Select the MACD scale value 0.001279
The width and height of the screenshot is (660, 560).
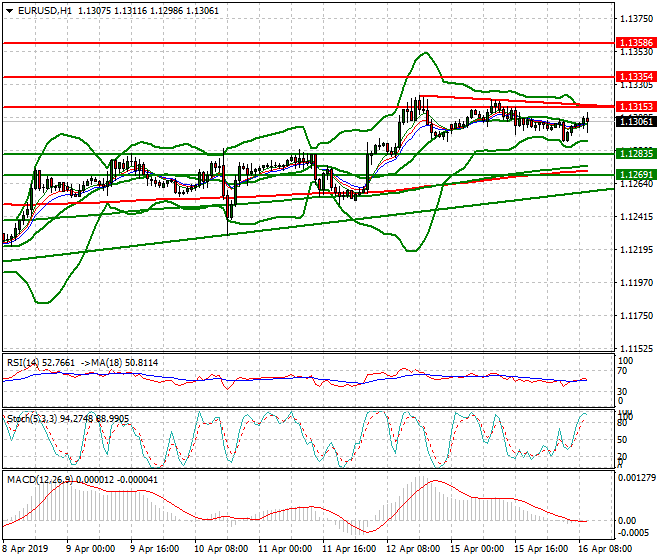[x=636, y=478]
